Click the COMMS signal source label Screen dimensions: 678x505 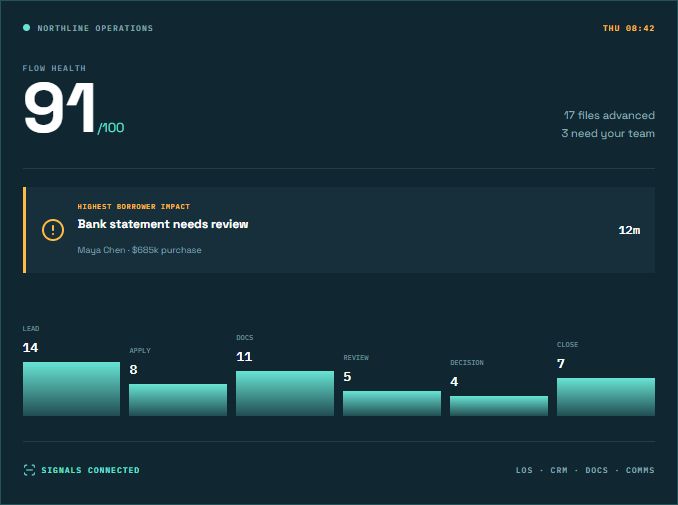[x=640, y=470]
